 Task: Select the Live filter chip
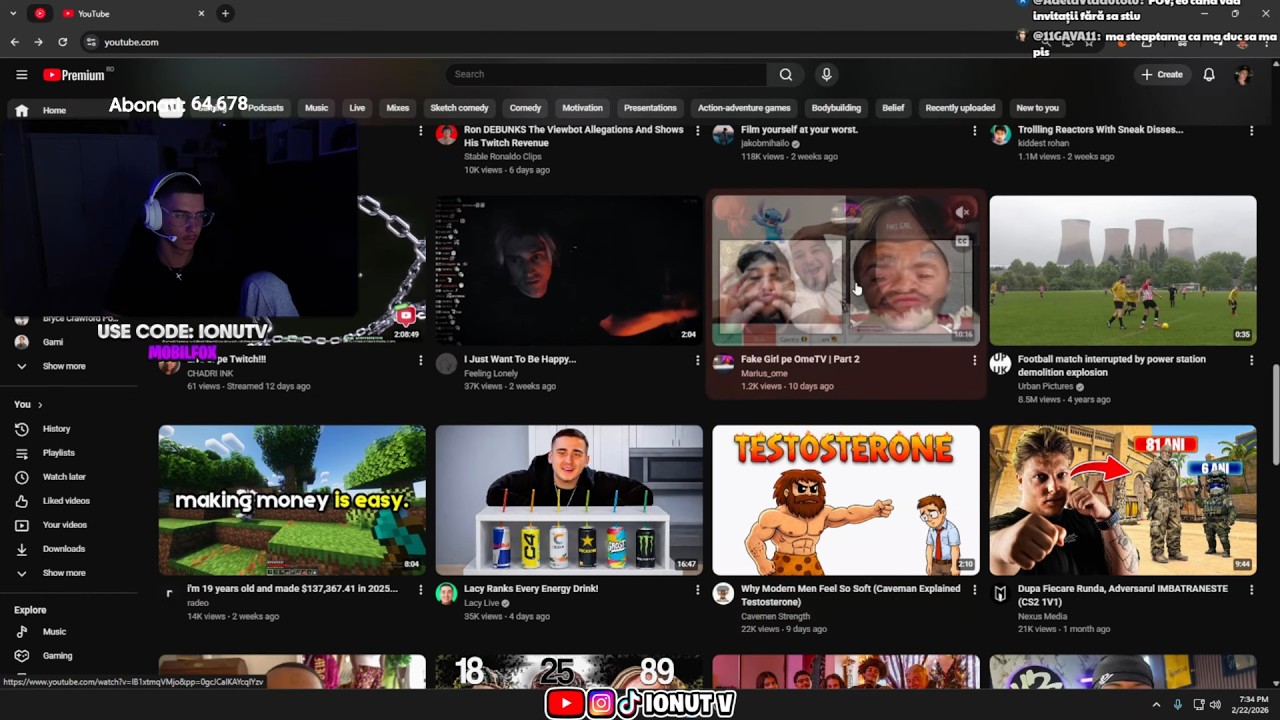tap(357, 108)
